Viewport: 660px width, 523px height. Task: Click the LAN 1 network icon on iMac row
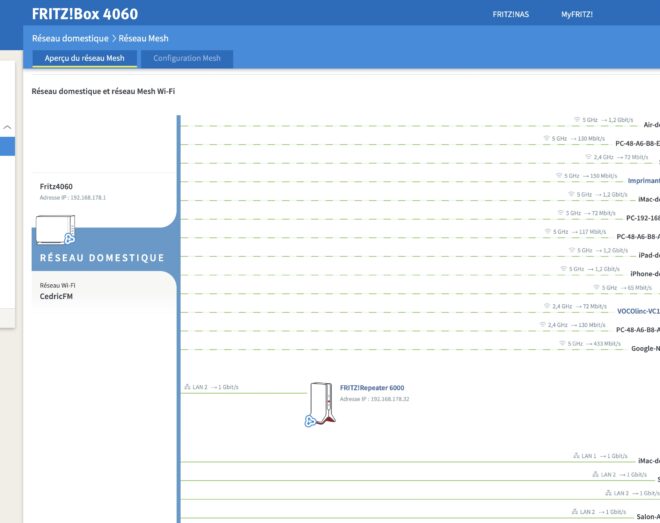(576, 456)
